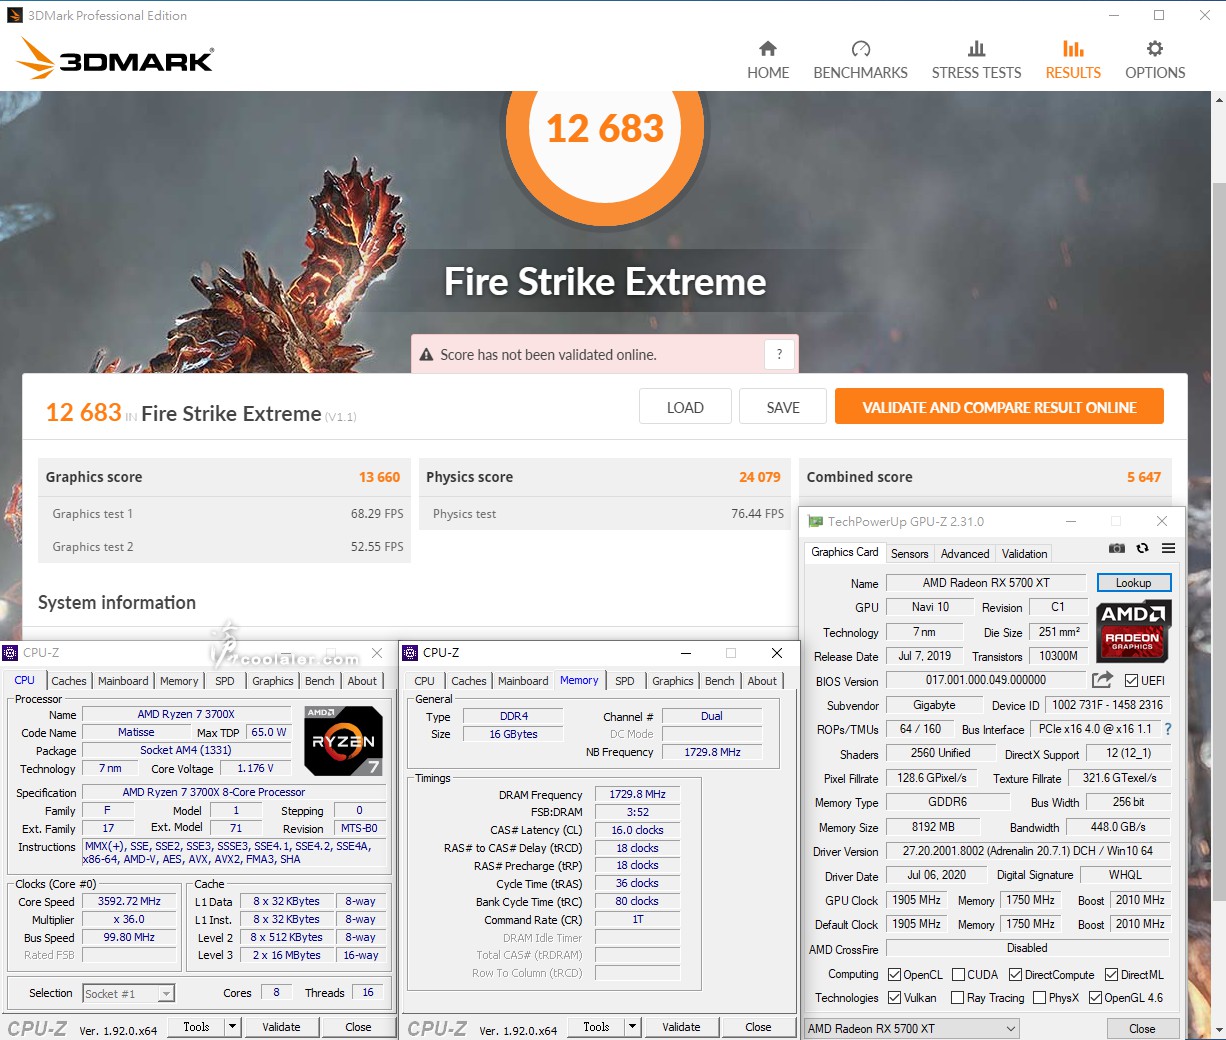Click Validate in CPU-Z CPU window
The width and height of the screenshot is (1226, 1040).
pos(281,1027)
